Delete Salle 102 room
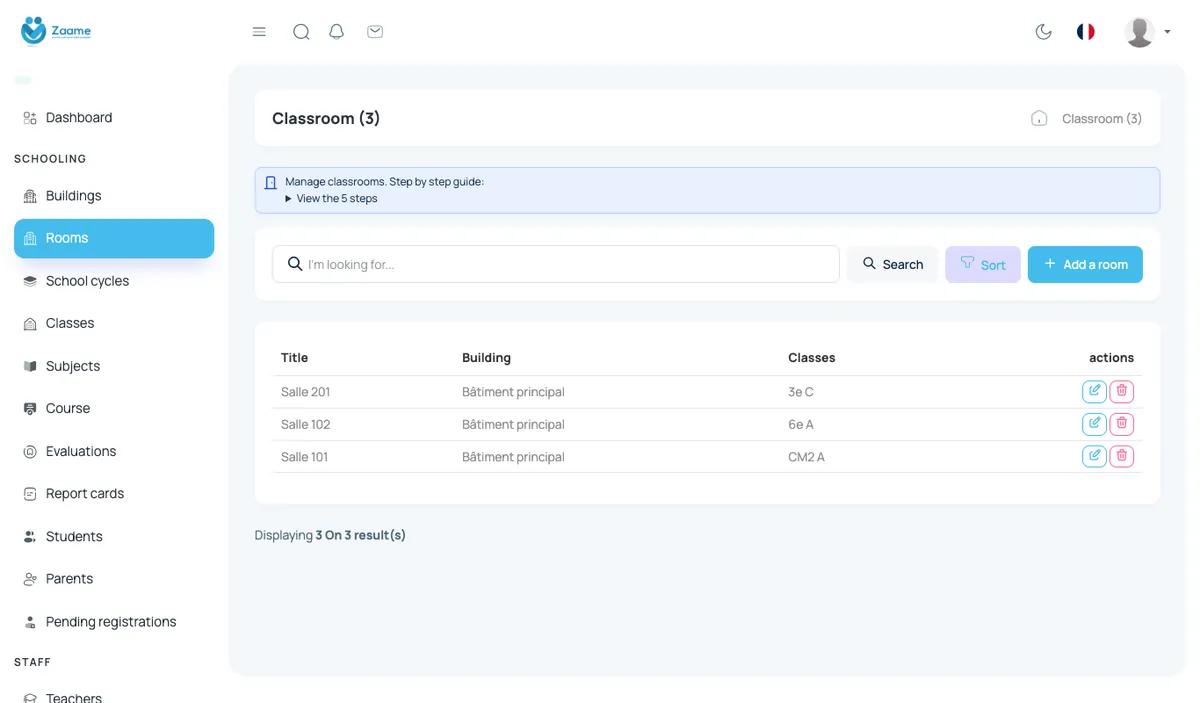The image size is (1200, 703). (x=1122, y=424)
